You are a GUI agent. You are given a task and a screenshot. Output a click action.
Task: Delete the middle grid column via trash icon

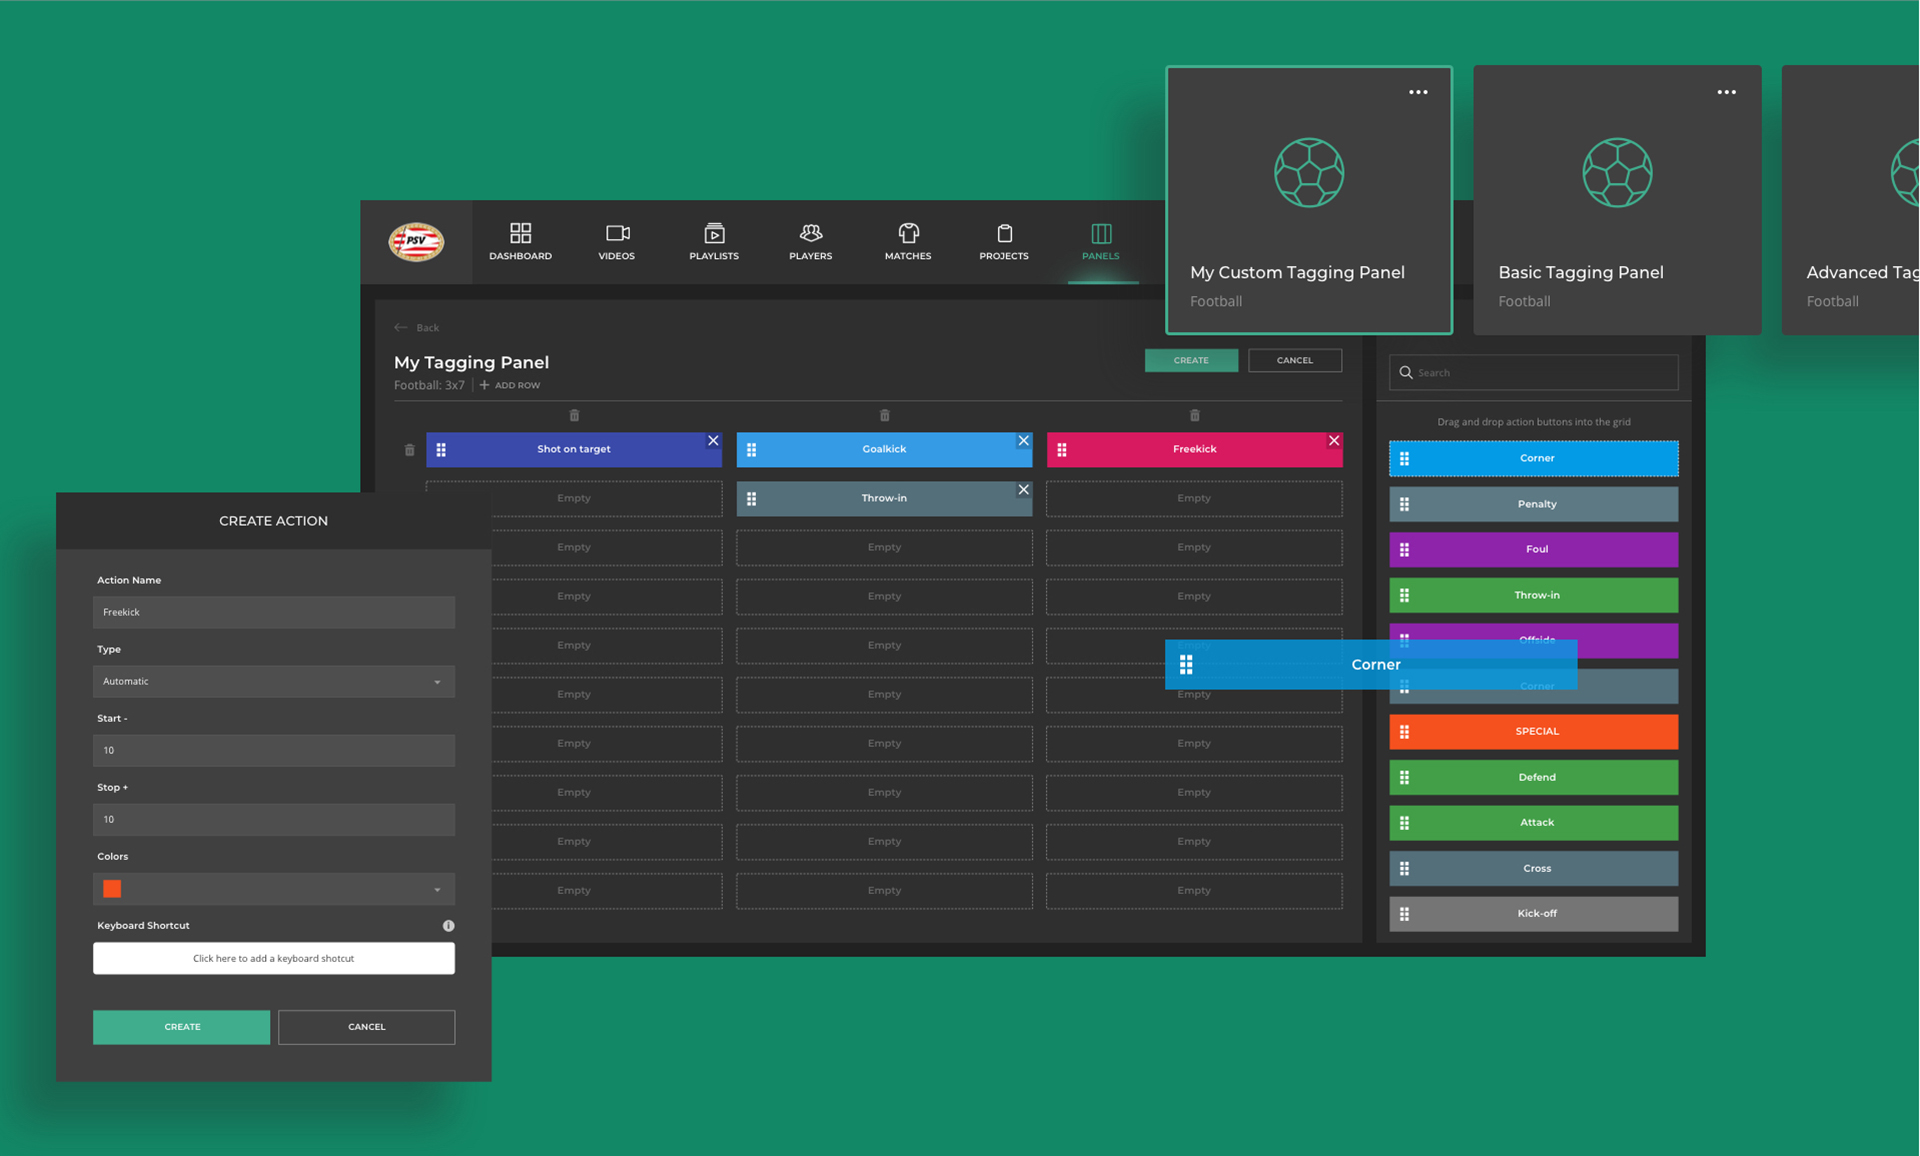pyautogui.click(x=884, y=415)
